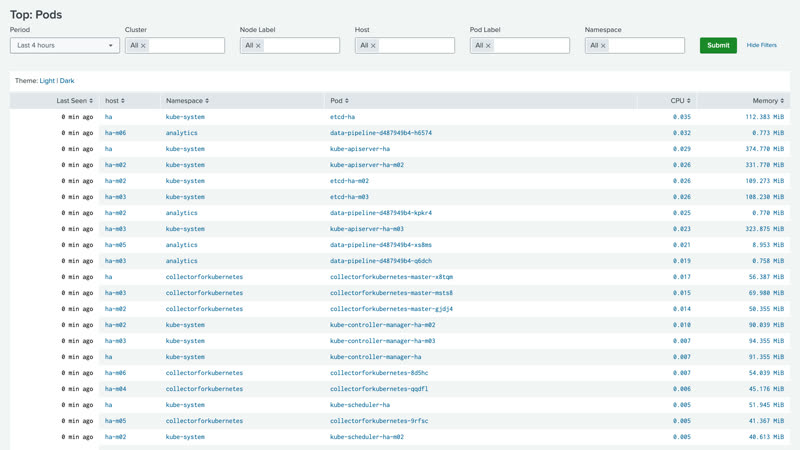Viewport: 800px width, 450px height.
Task: Click namespace analytics in data-pipeline kpkr4 row
Action: click(x=182, y=213)
